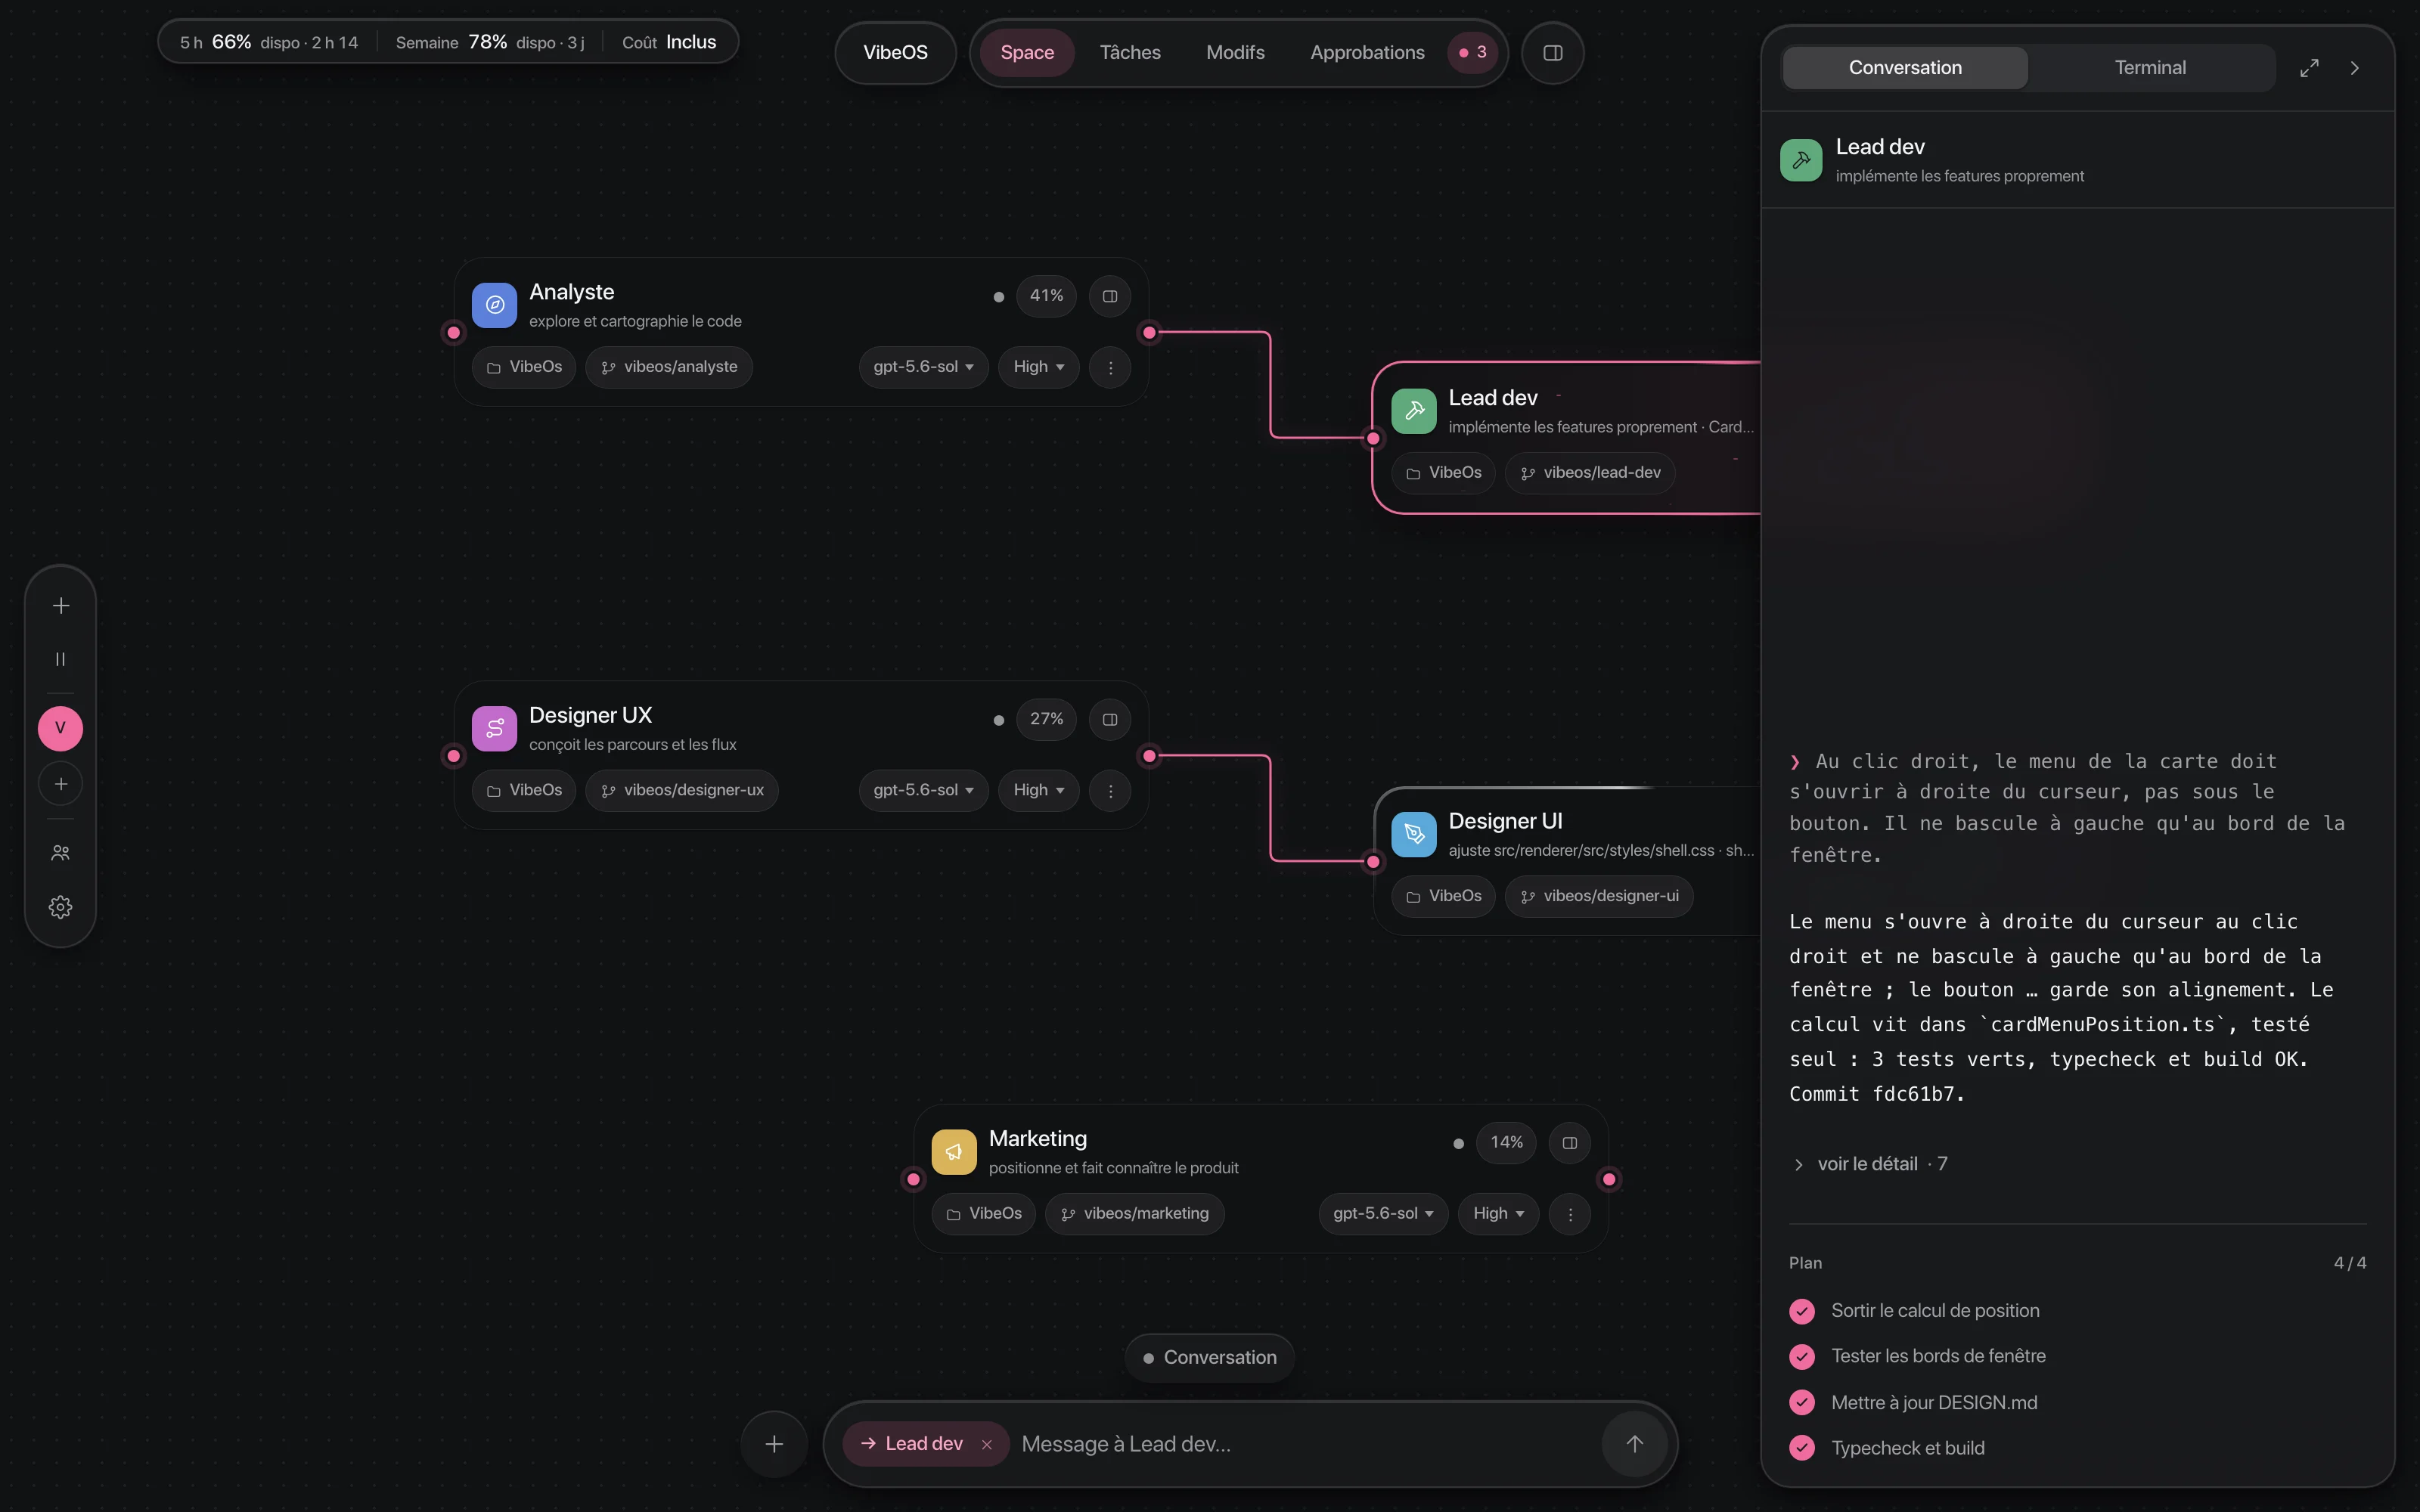Click the VibeOS project button

[x=895, y=53]
